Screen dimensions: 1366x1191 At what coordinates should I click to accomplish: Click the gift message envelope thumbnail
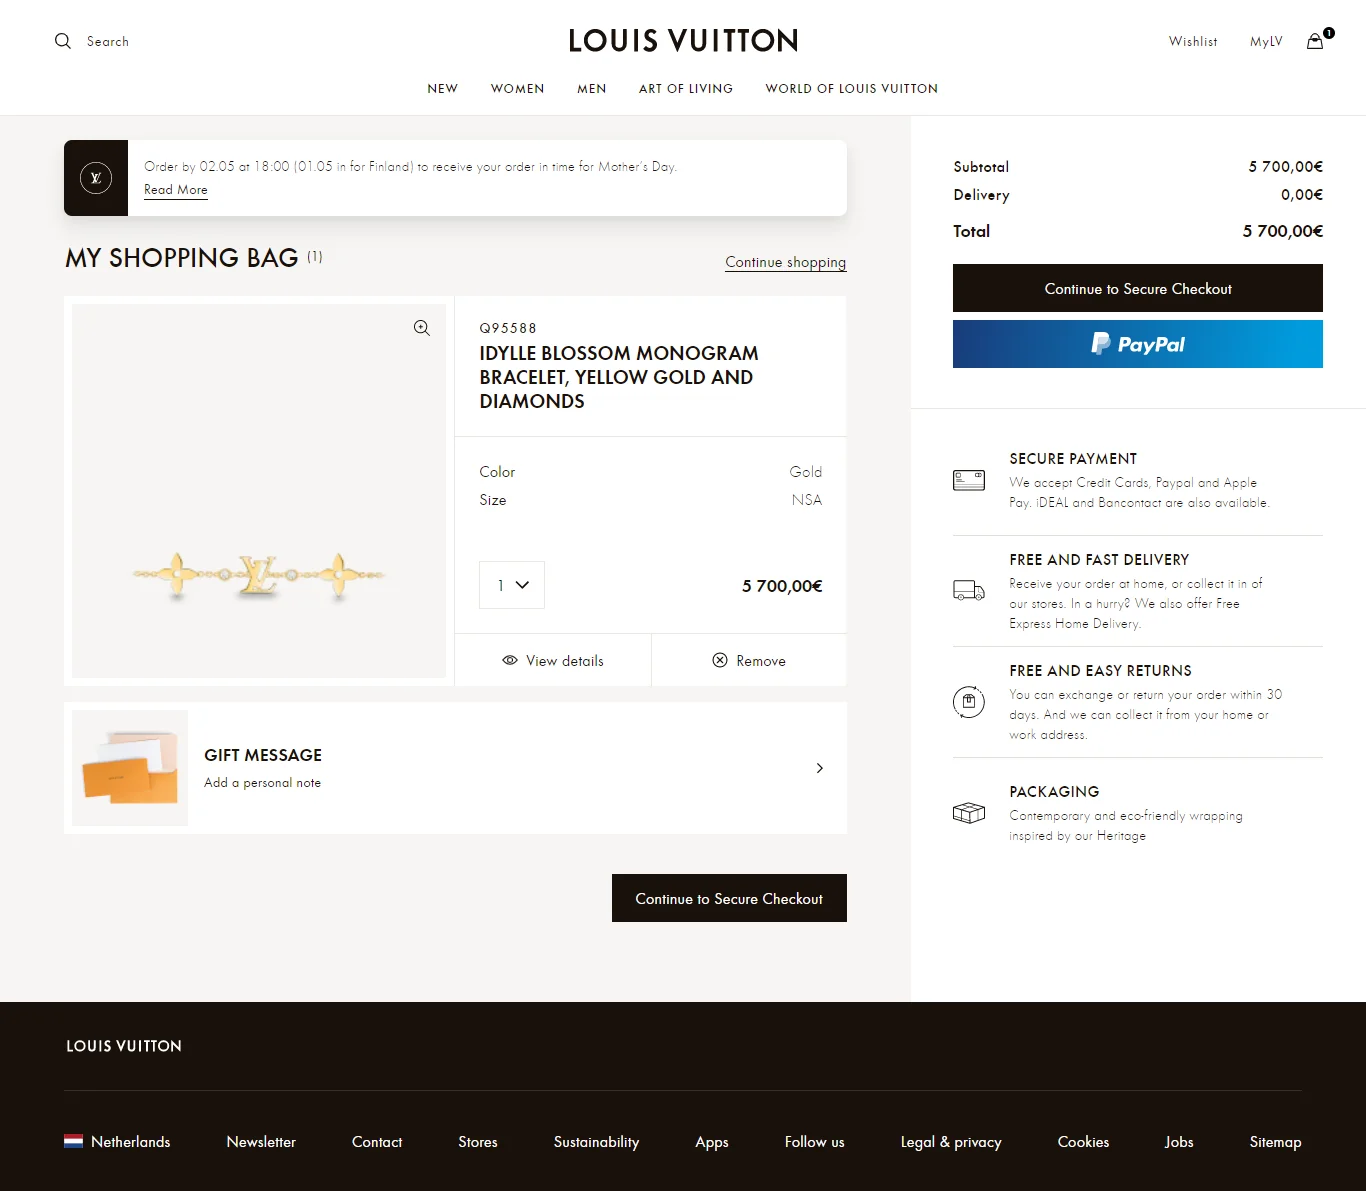coord(130,768)
